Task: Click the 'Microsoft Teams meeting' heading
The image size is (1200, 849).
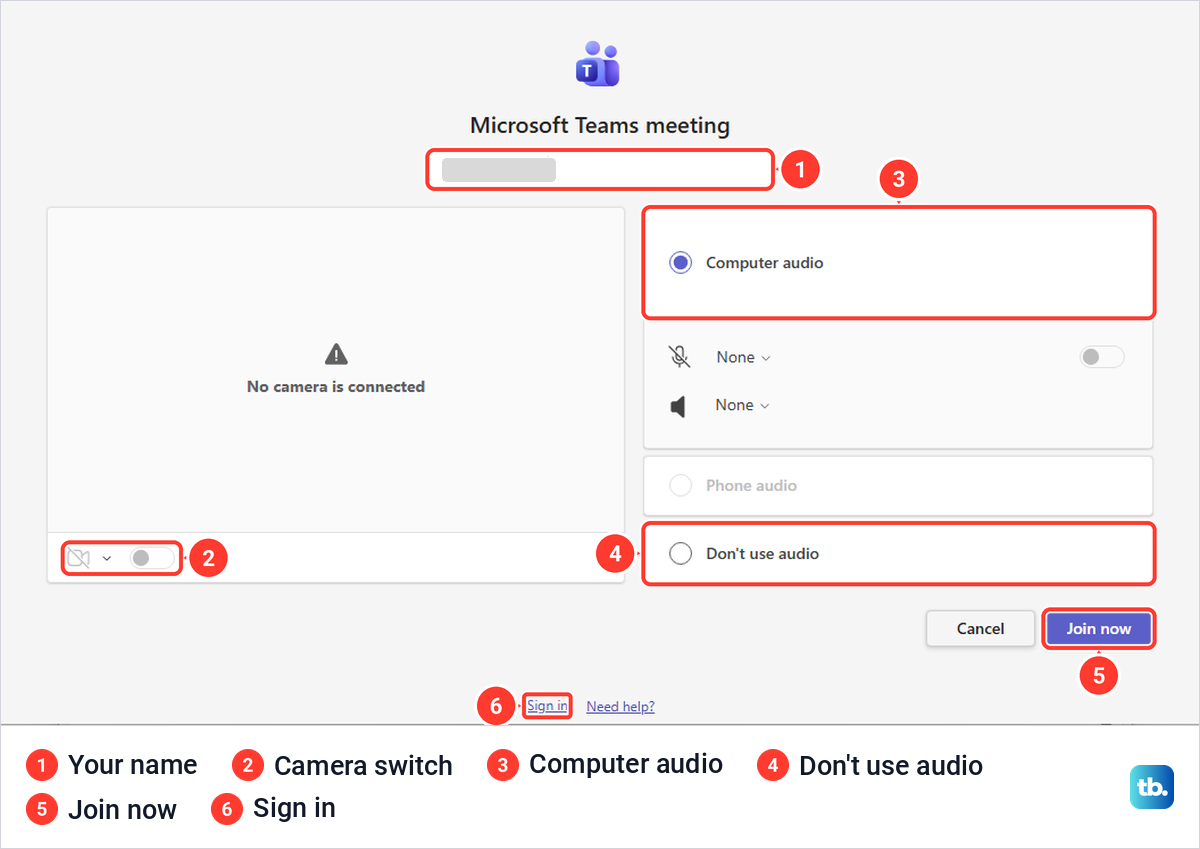Action: (x=600, y=126)
